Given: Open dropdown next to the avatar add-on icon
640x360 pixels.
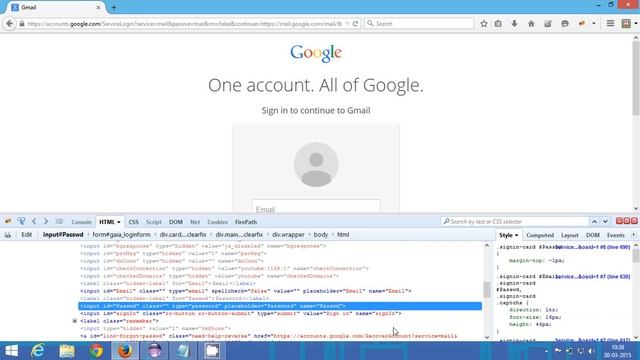Looking at the screenshot, I should 636,24.
